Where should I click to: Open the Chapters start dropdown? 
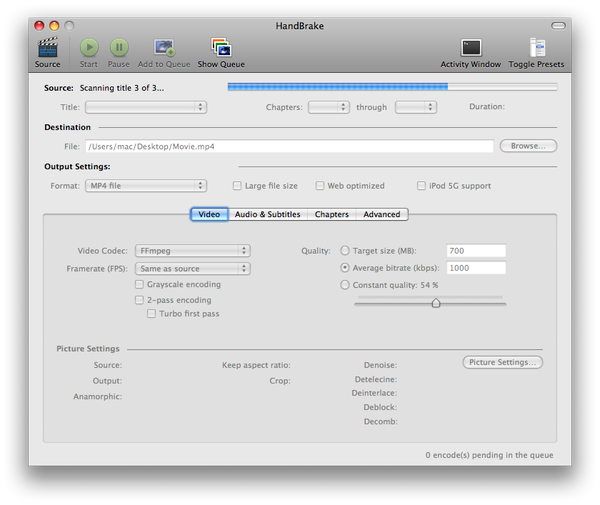(329, 107)
